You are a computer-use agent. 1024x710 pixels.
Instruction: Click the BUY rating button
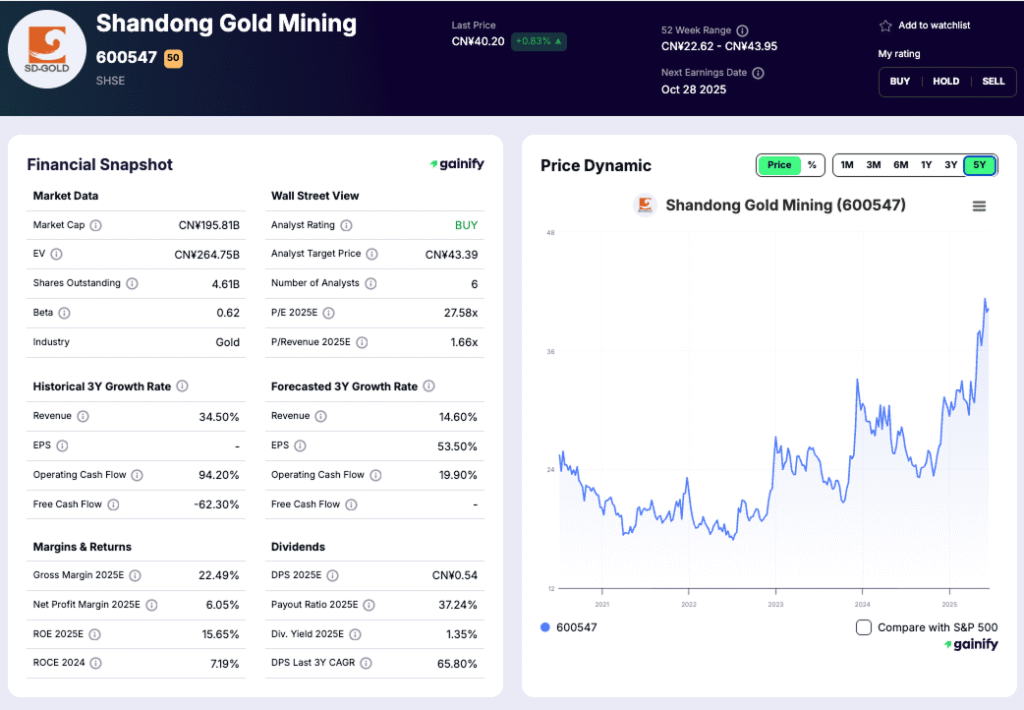(x=899, y=81)
